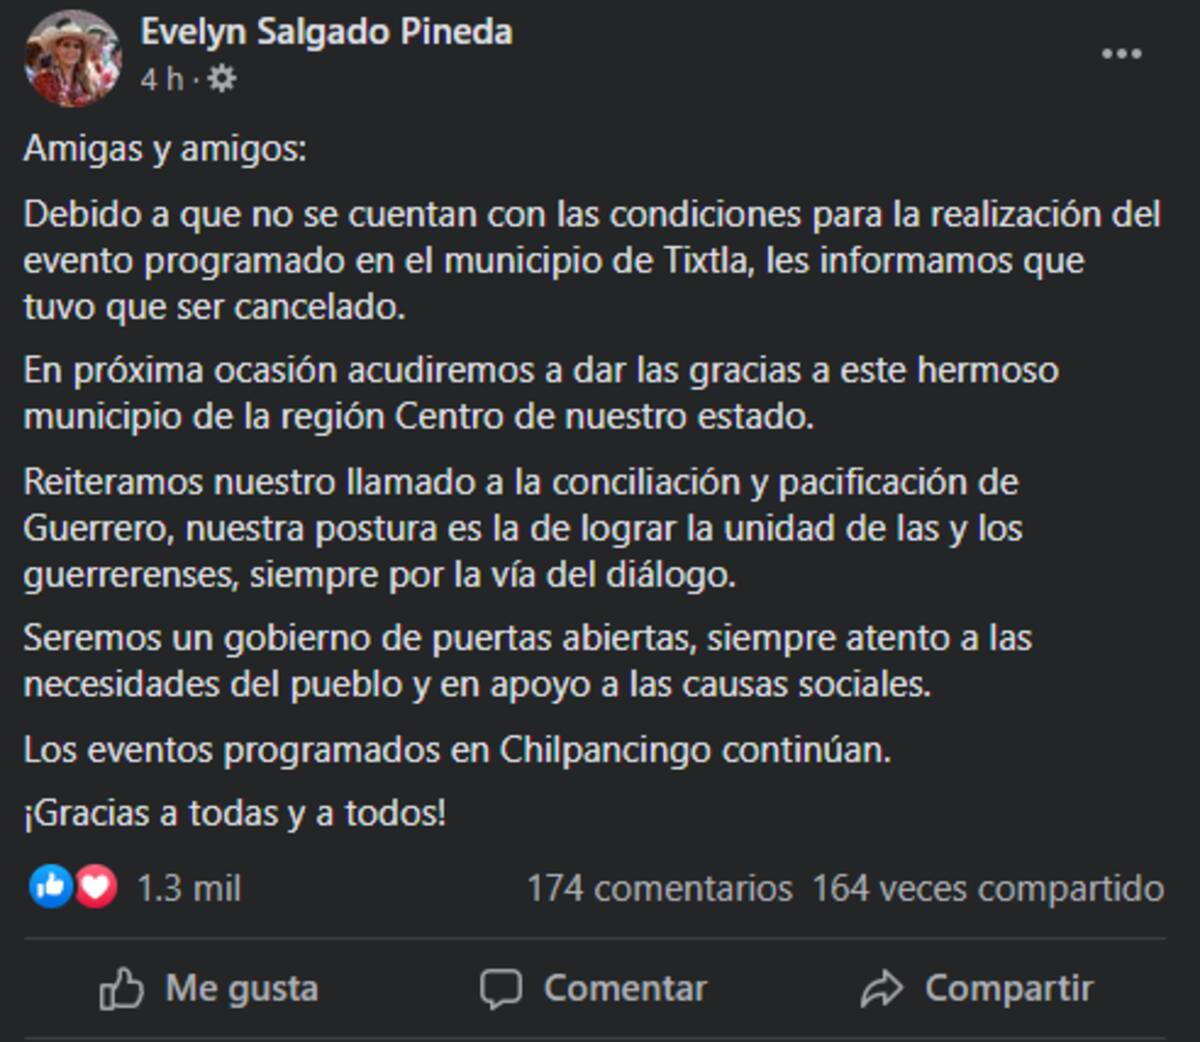Click the closing "¡Gracias a todas y a todos!" line

(235, 813)
